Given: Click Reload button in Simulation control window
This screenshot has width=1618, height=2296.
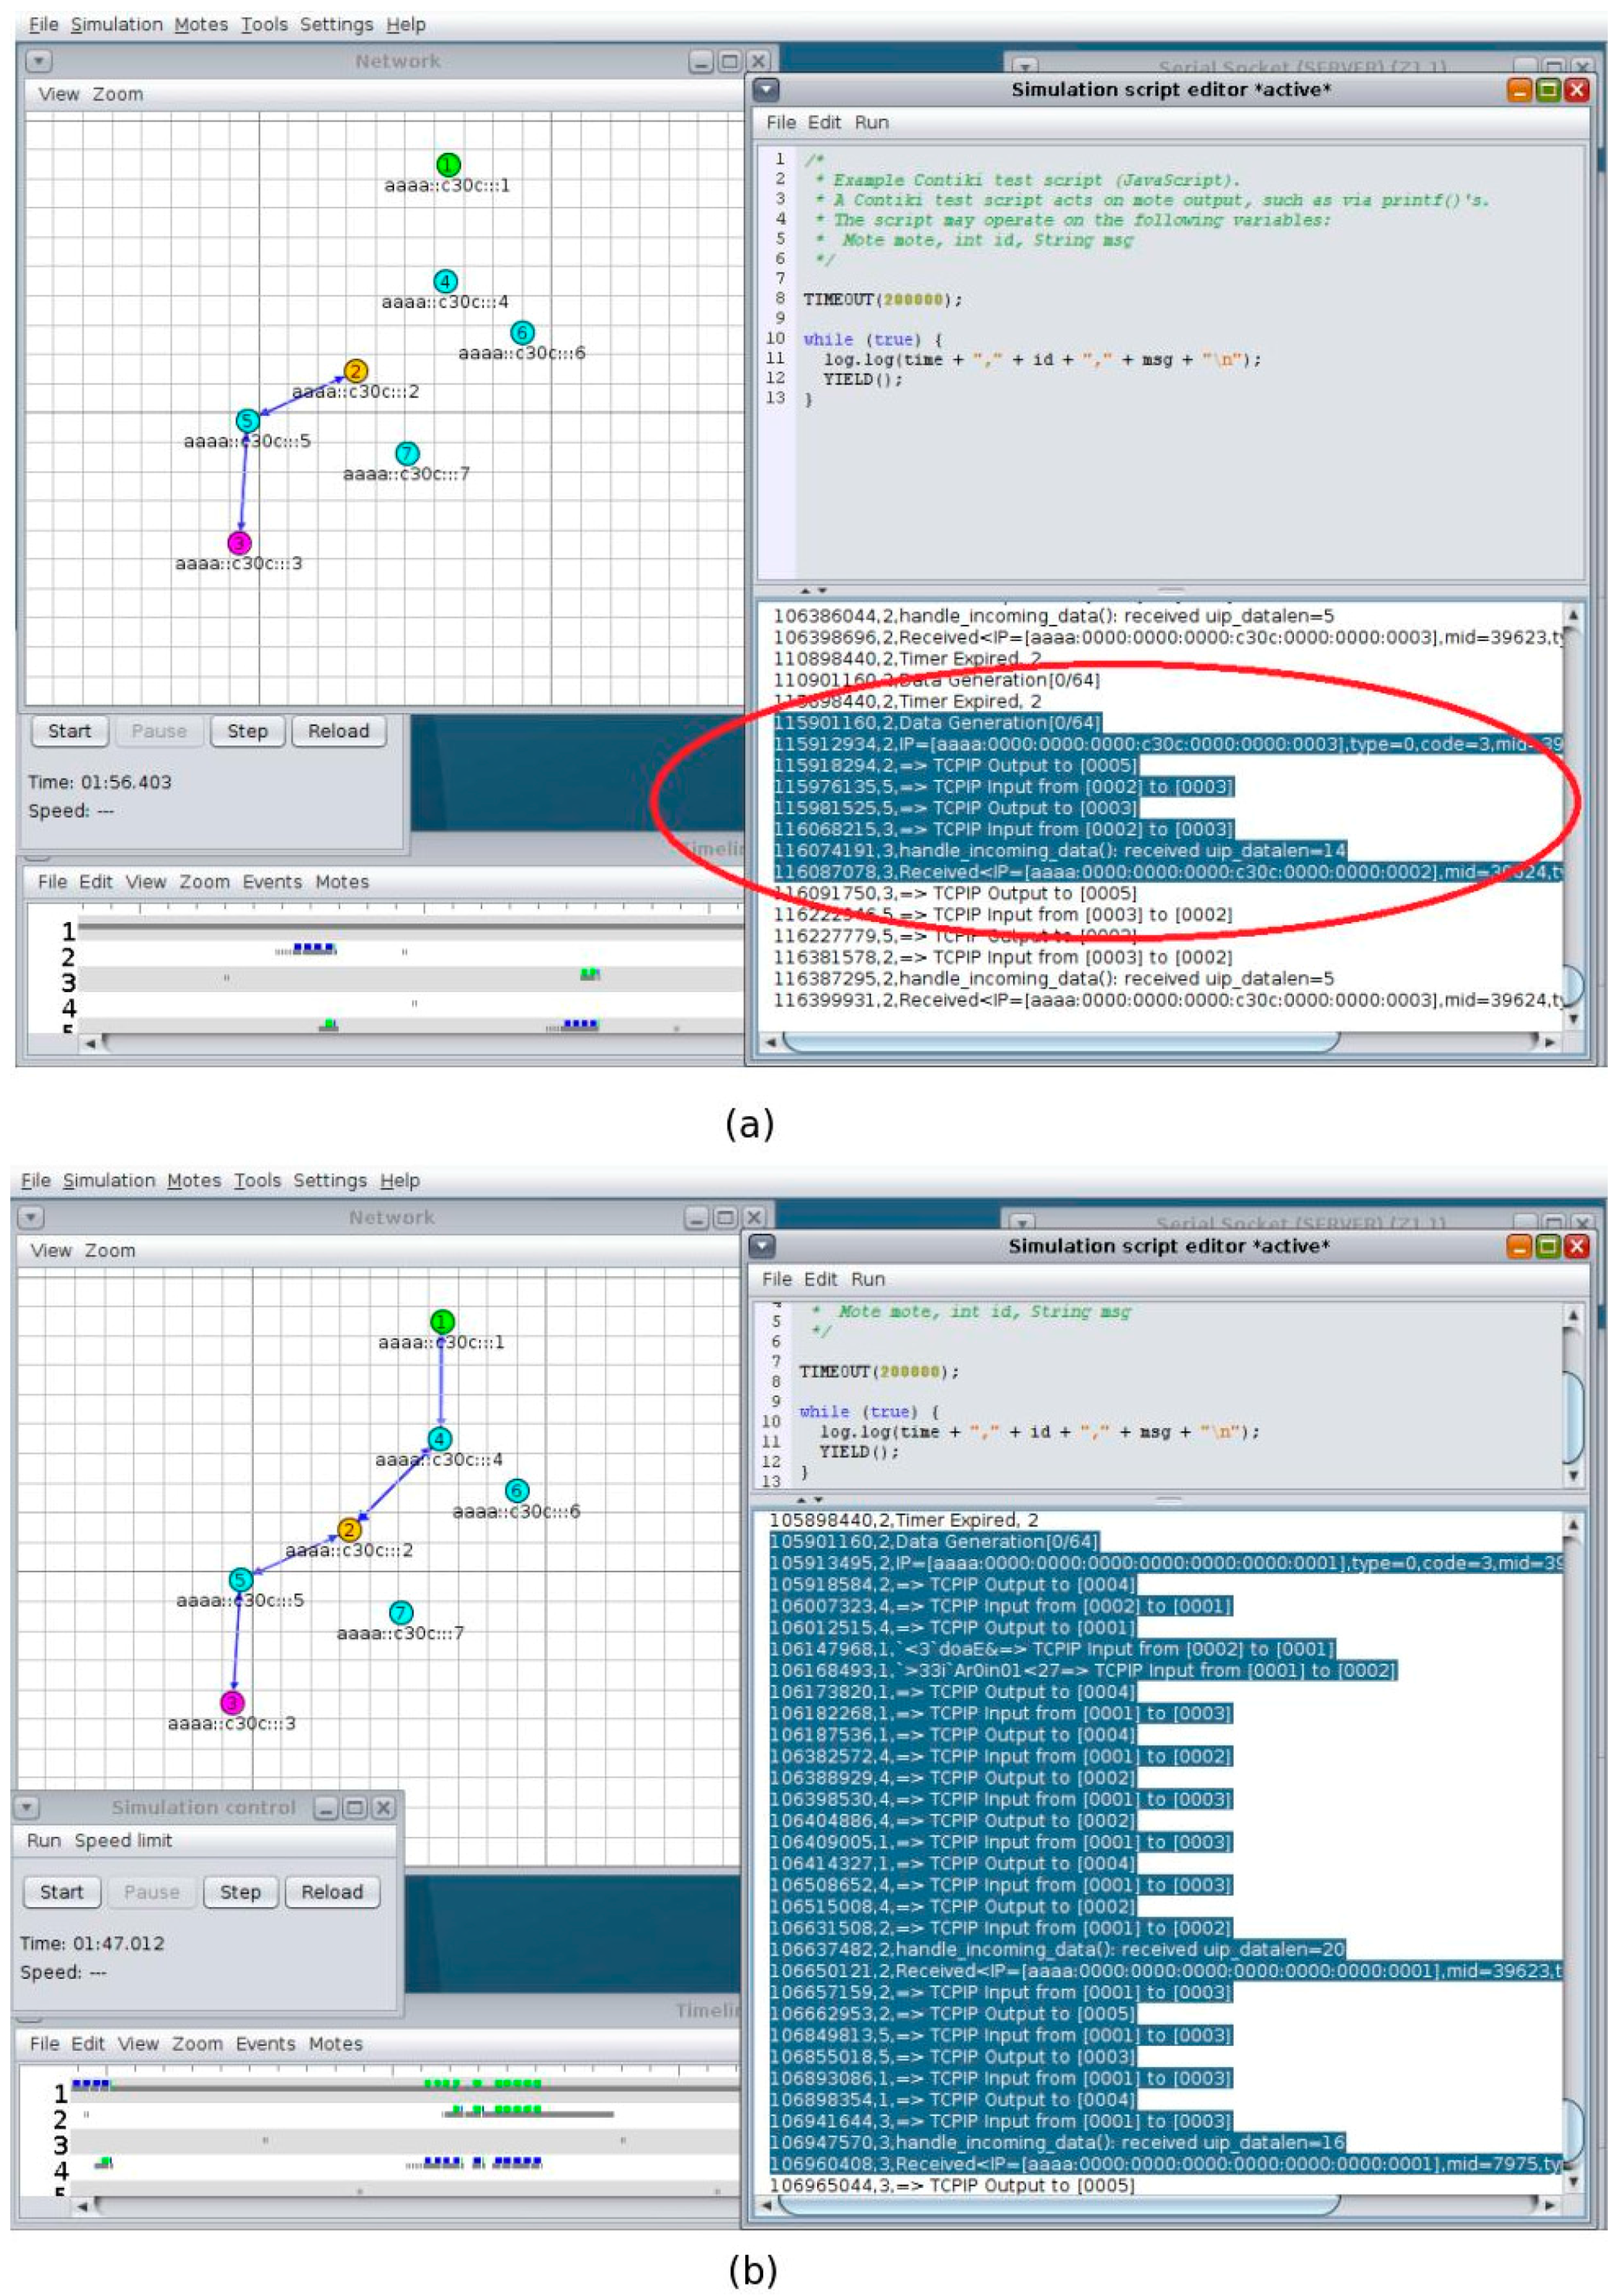Looking at the screenshot, I should coord(332,1891).
